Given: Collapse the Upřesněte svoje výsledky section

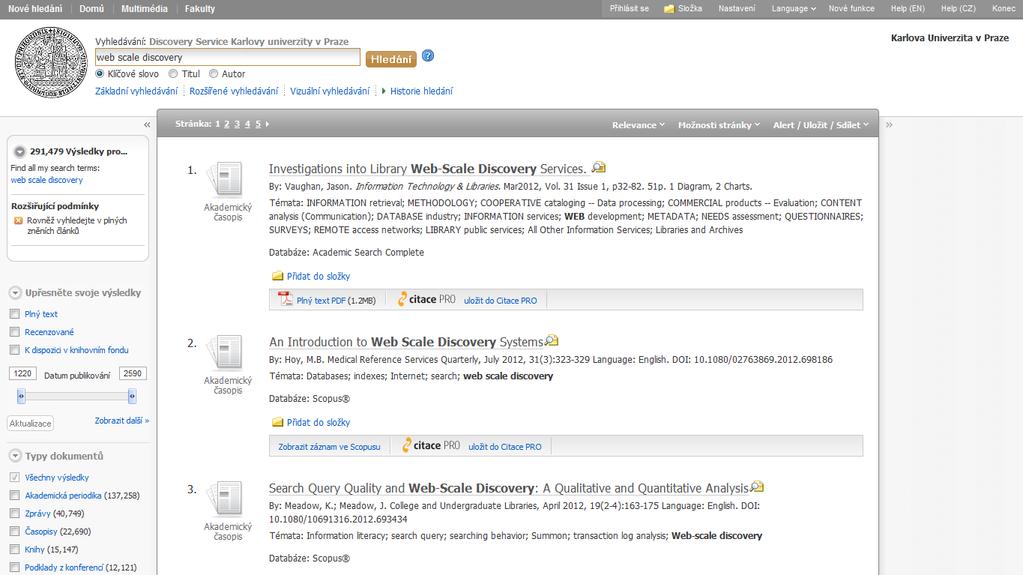Looking at the screenshot, I should pyautogui.click(x=15, y=292).
